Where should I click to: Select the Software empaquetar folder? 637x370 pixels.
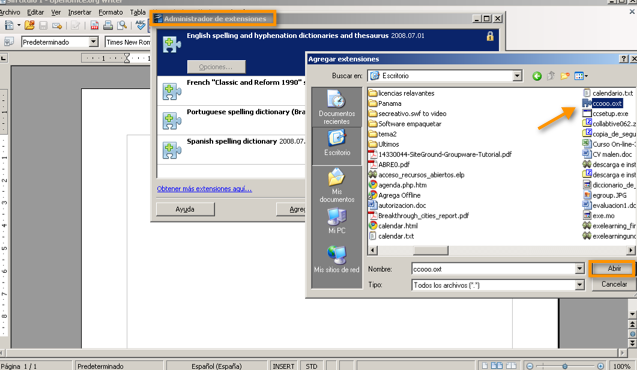405,124
